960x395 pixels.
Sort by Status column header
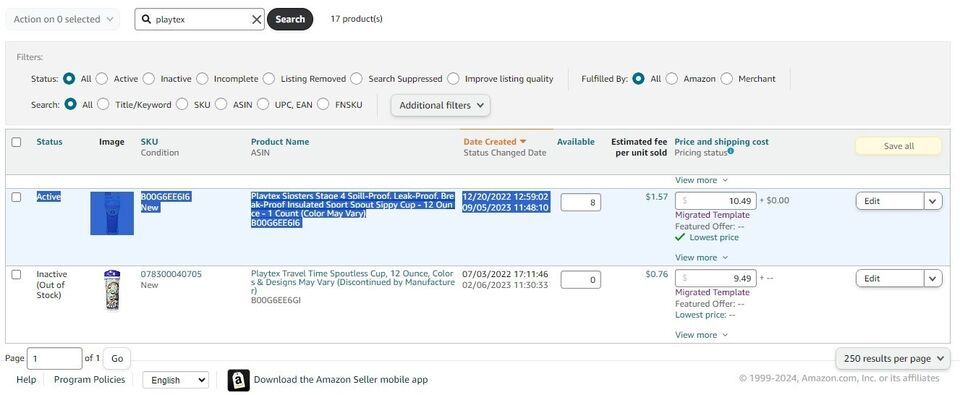50,141
